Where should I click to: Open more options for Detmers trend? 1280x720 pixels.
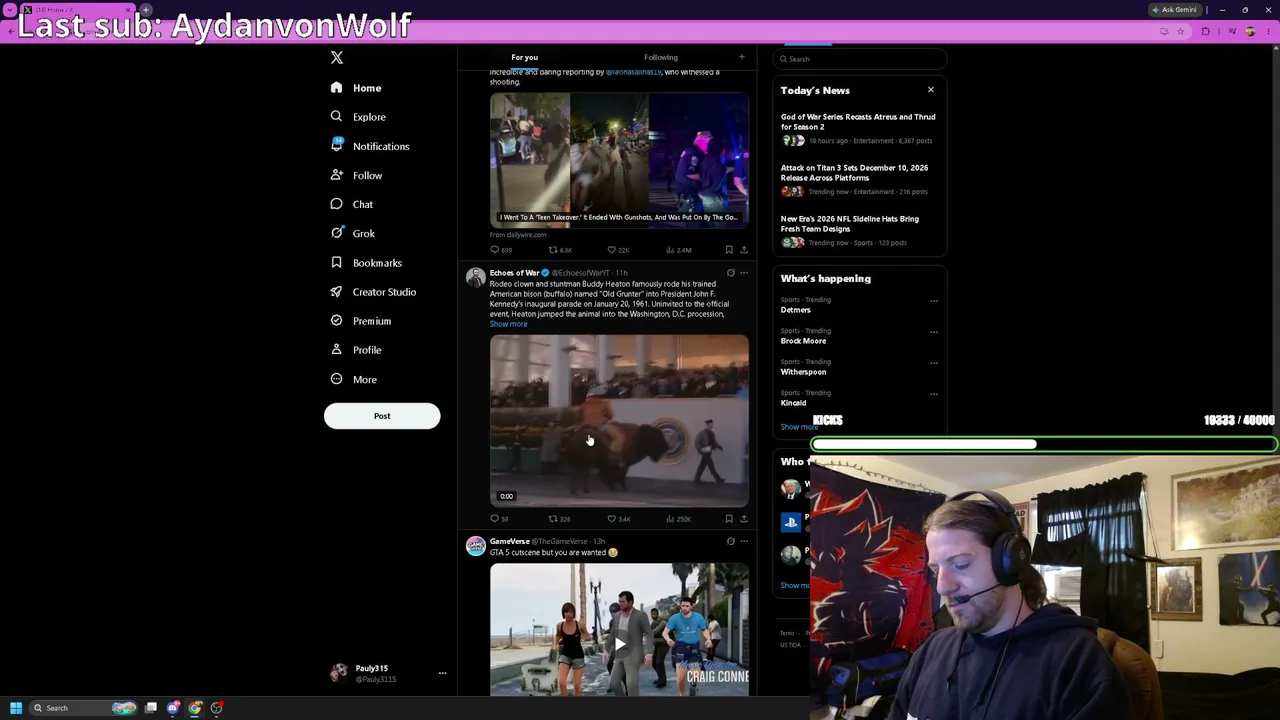pos(934,301)
